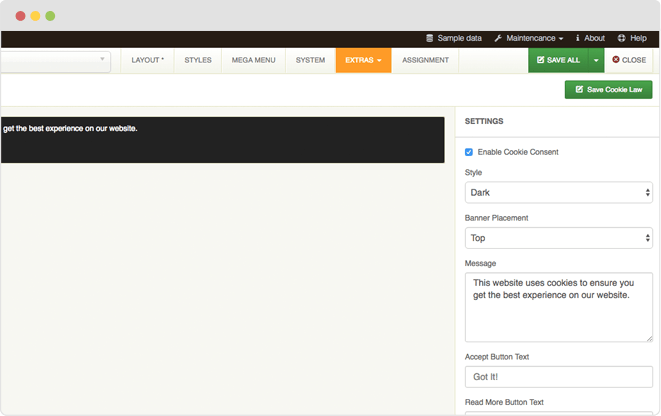Viewport: 661px width, 416px height.
Task: Click the red Close icon
Action: point(616,60)
